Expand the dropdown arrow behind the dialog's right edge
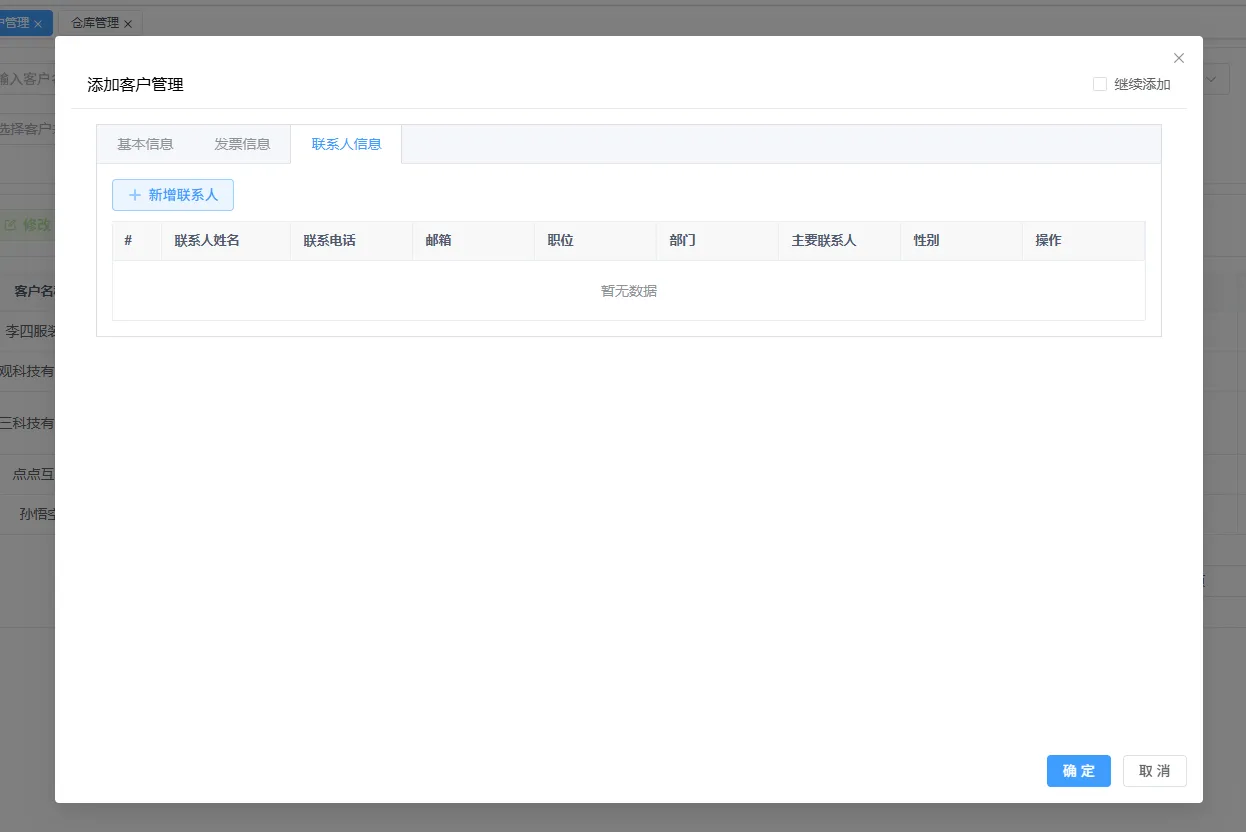1246x832 pixels. pos(1213,80)
